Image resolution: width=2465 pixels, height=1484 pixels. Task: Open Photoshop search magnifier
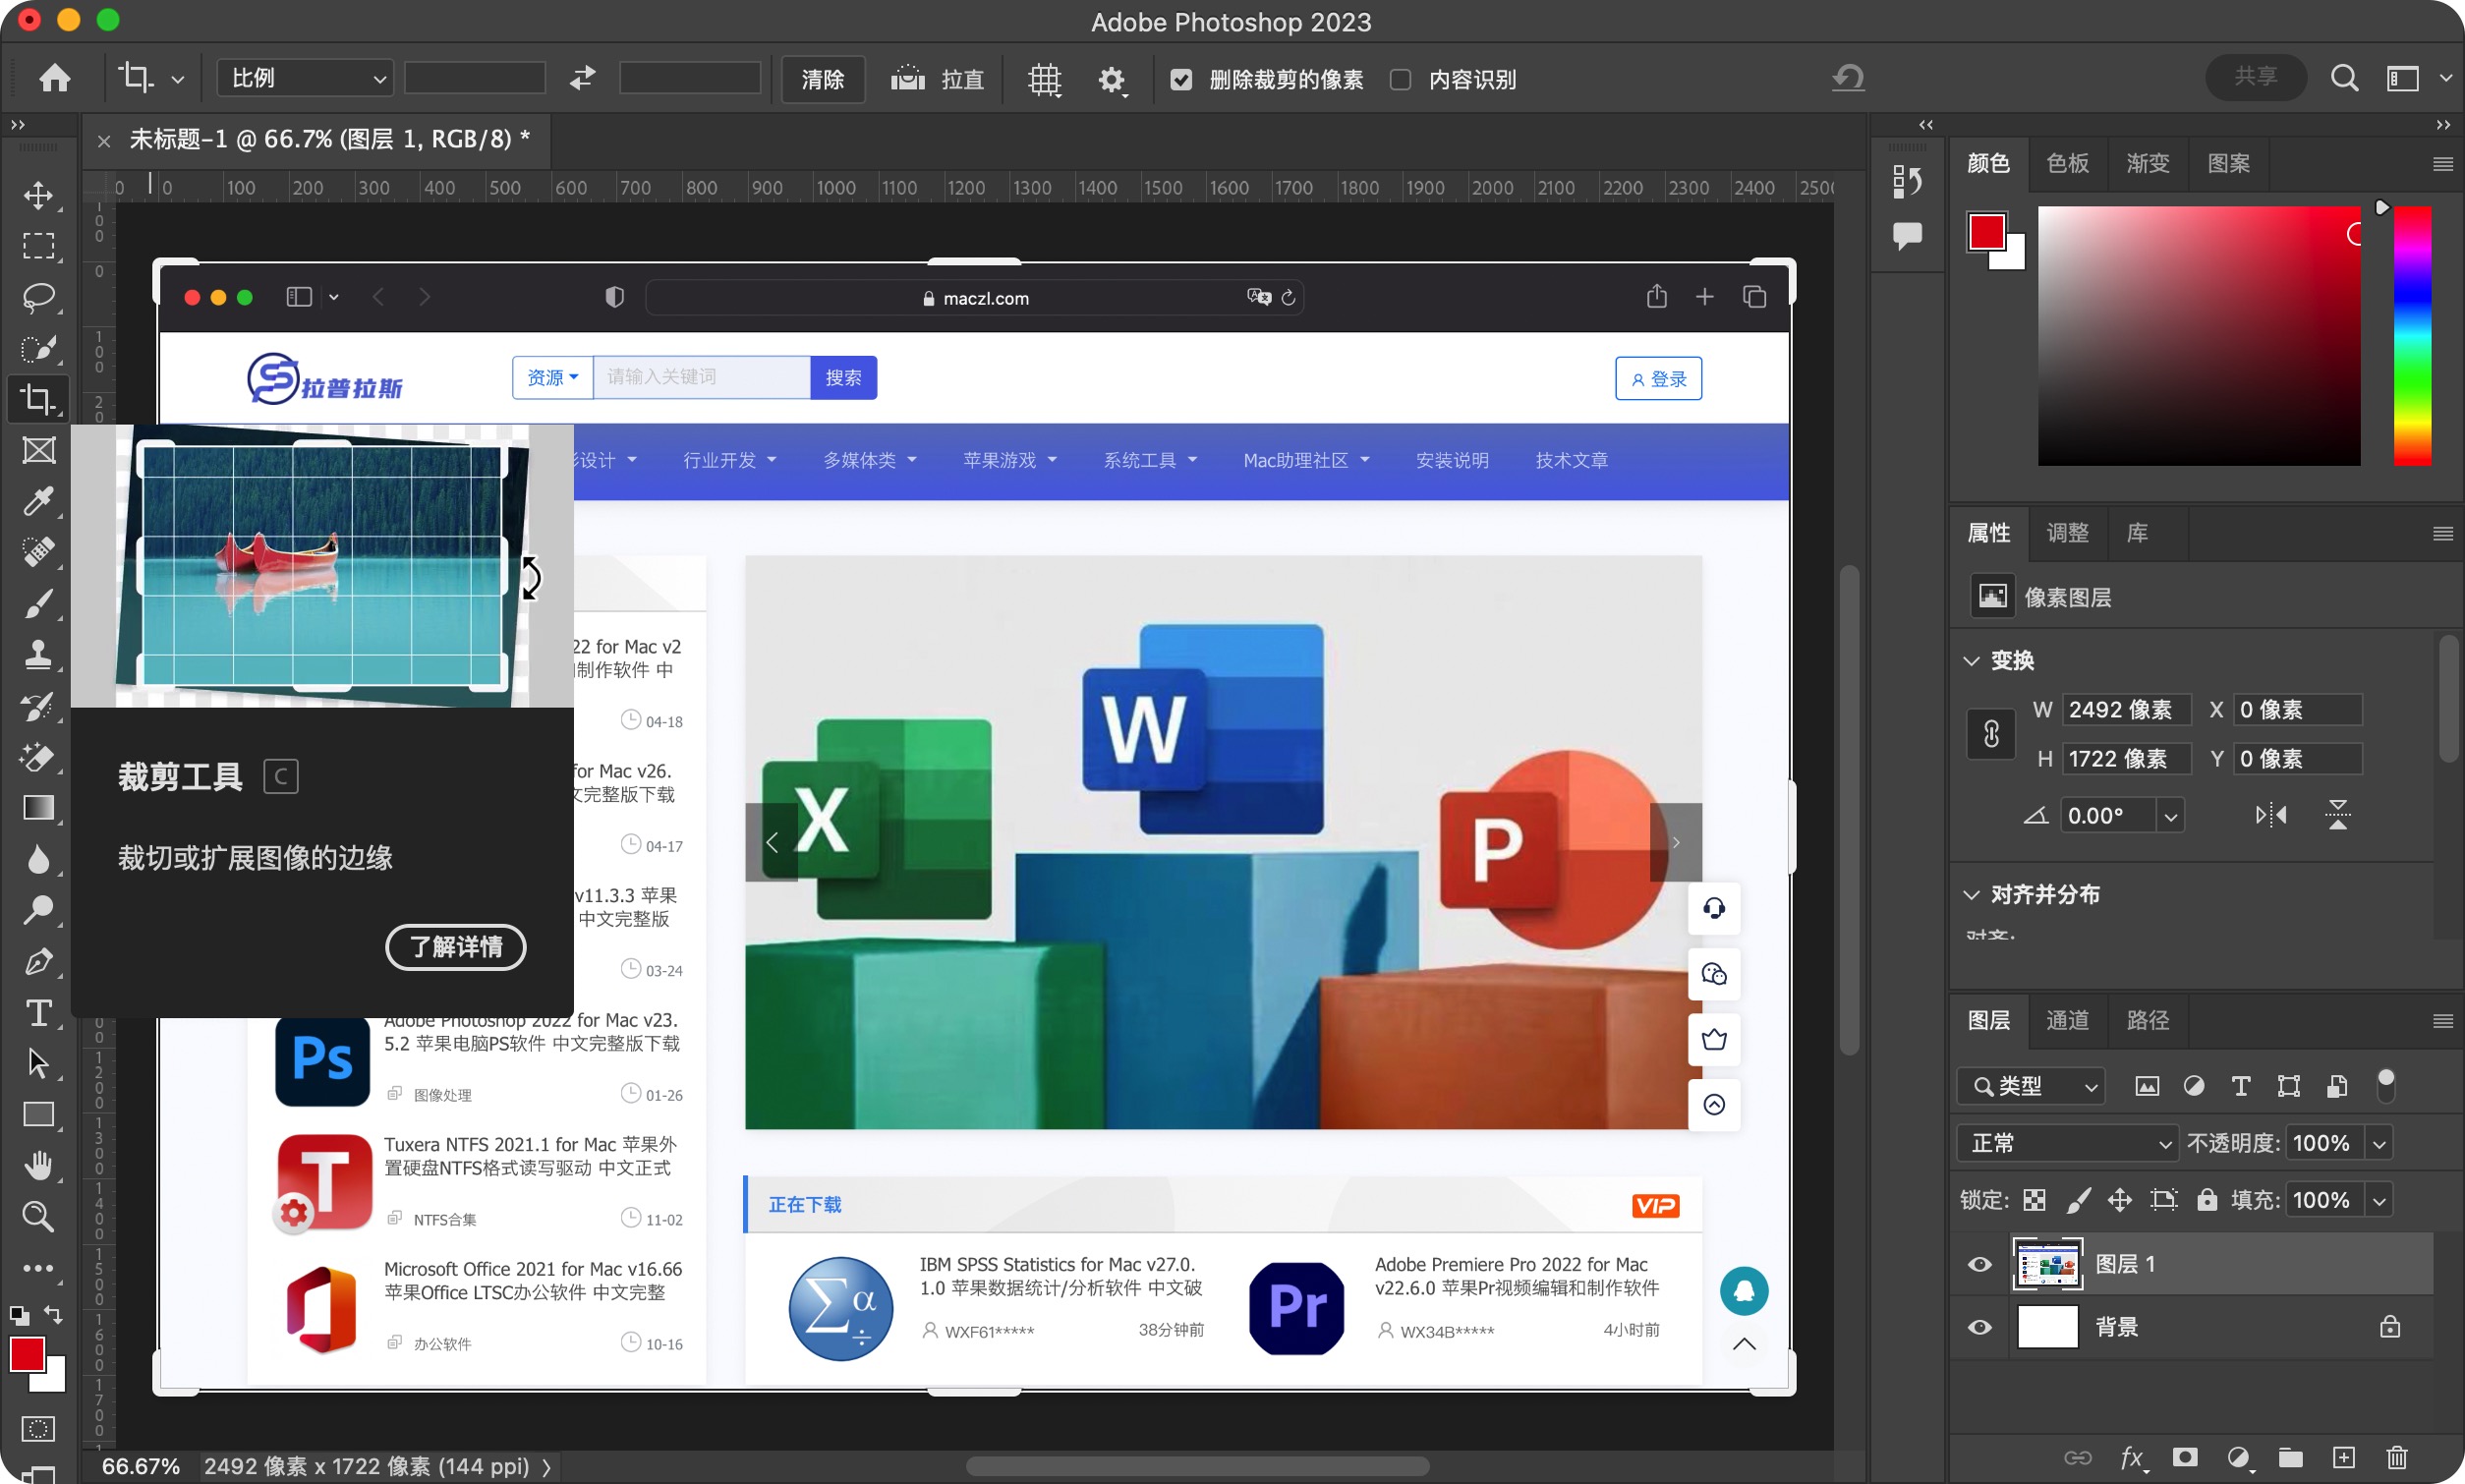tap(2344, 78)
